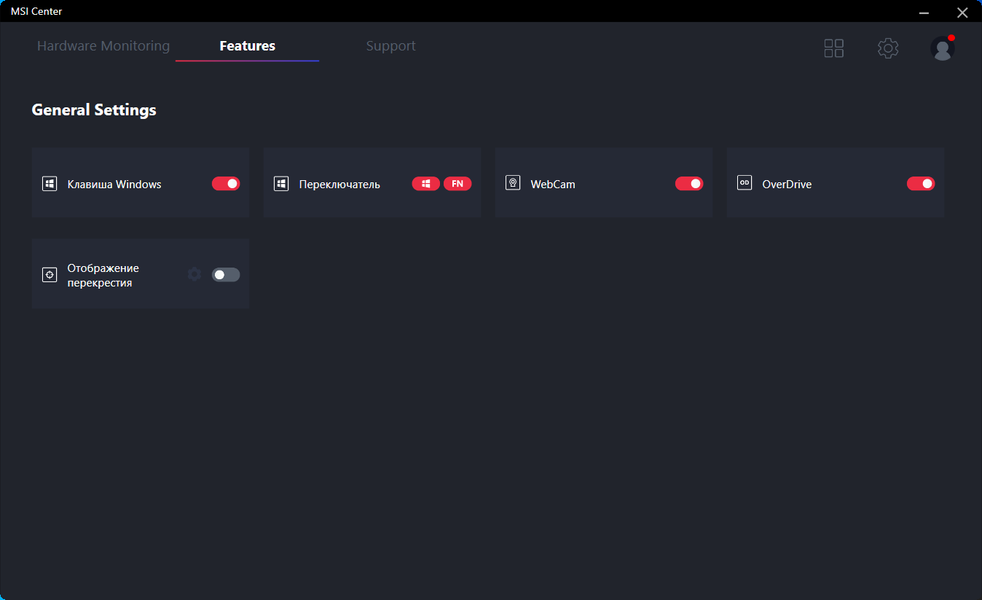Click the crosshair display card icon

pyautogui.click(x=49, y=274)
